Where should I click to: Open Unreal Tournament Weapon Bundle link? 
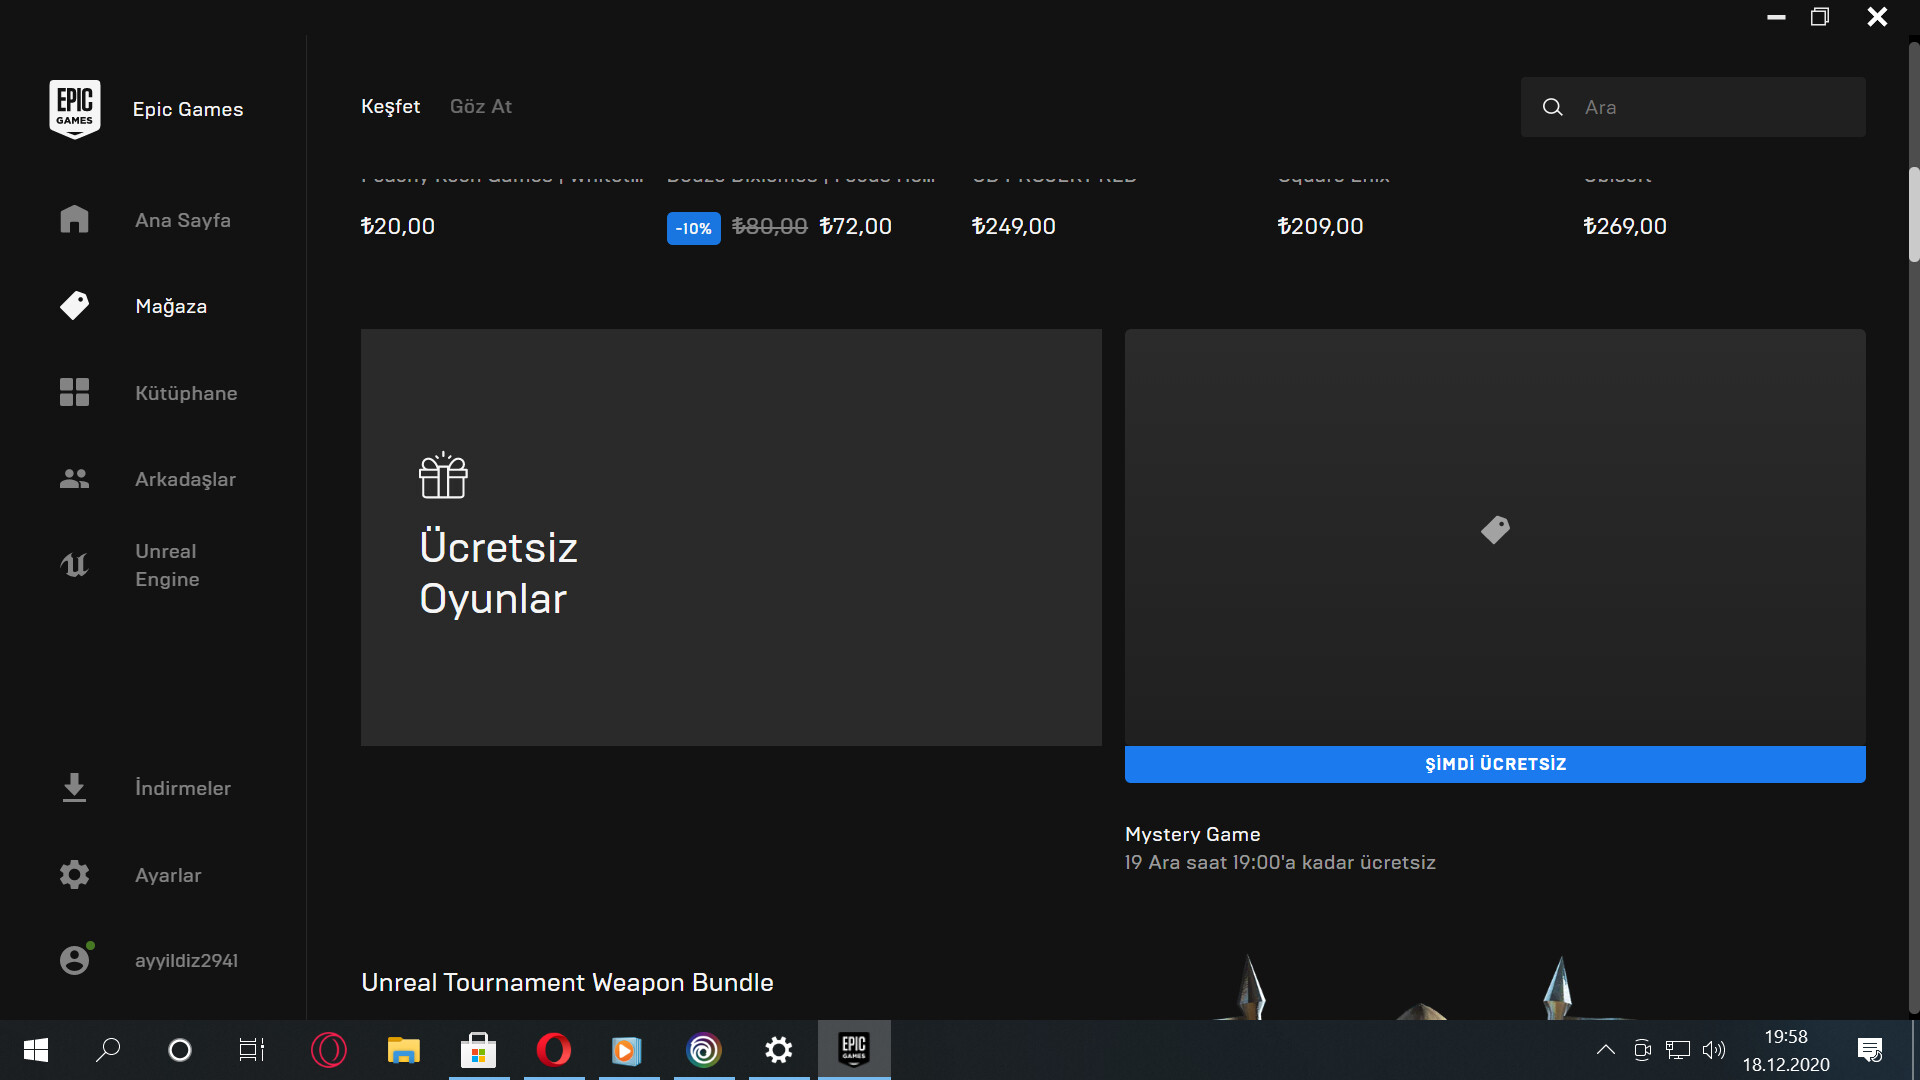(x=567, y=983)
